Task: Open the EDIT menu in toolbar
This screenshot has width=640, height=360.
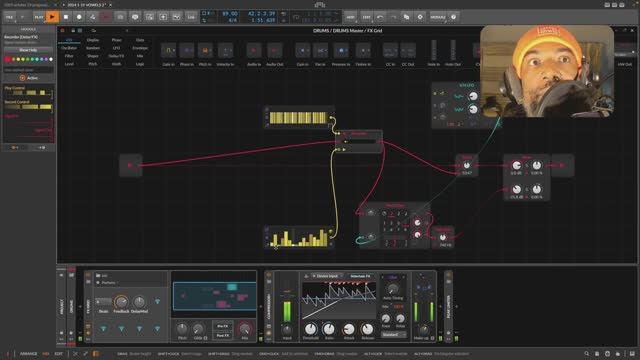Action: coord(366,17)
